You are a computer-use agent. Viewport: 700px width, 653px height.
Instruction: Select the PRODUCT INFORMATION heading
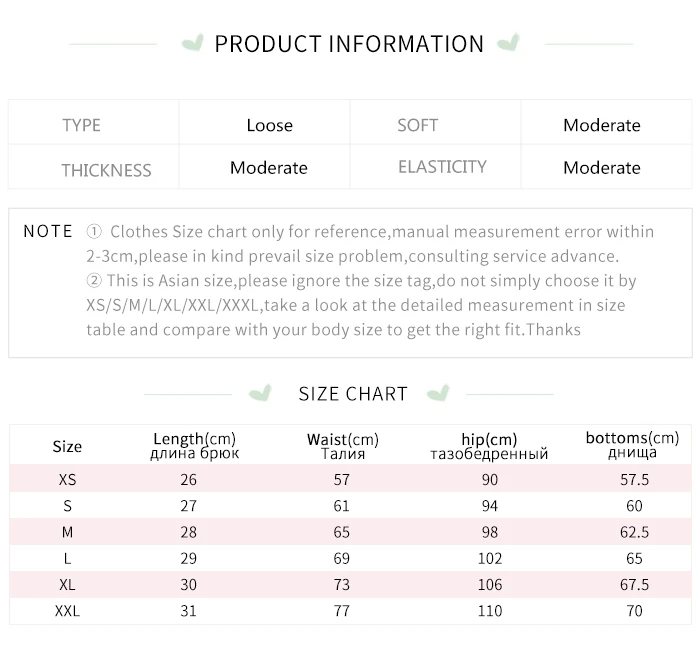point(349,44)
